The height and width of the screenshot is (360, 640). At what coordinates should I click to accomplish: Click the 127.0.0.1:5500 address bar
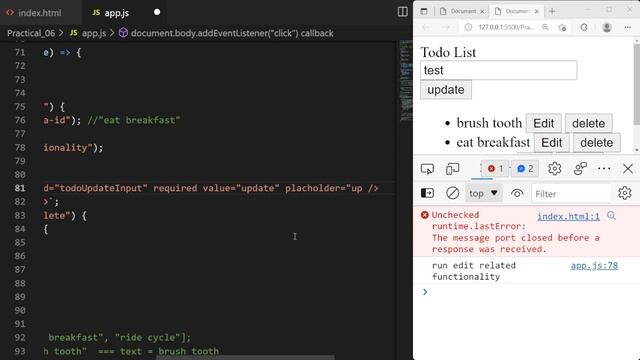pos(506,27)
